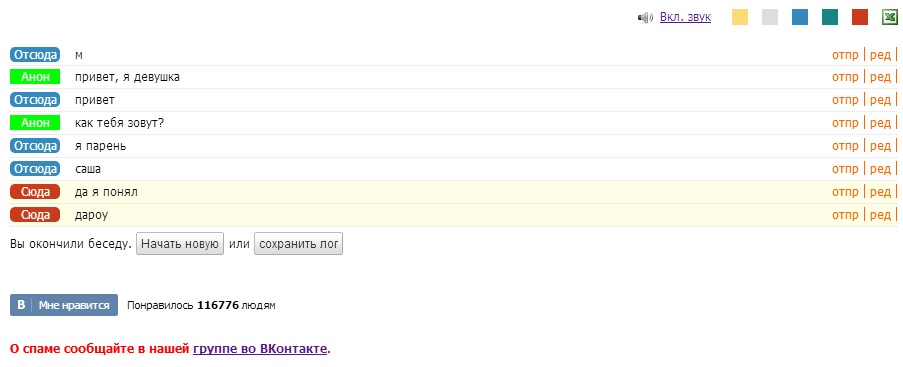Click the Сюда label beside 'дароу'
The width and height of the screenshot is (903, 367).
[35, 215]
